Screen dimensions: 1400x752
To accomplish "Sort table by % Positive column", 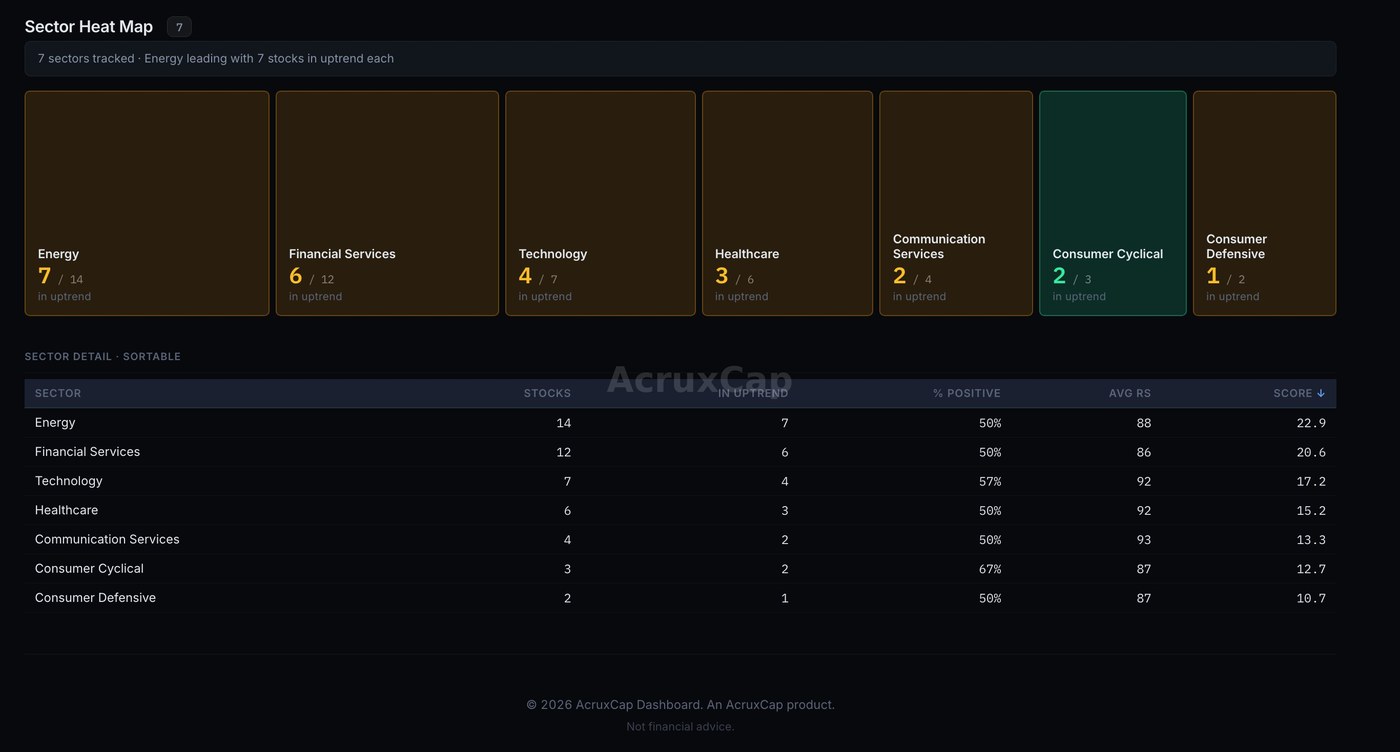I will click(x=966, y=393).
